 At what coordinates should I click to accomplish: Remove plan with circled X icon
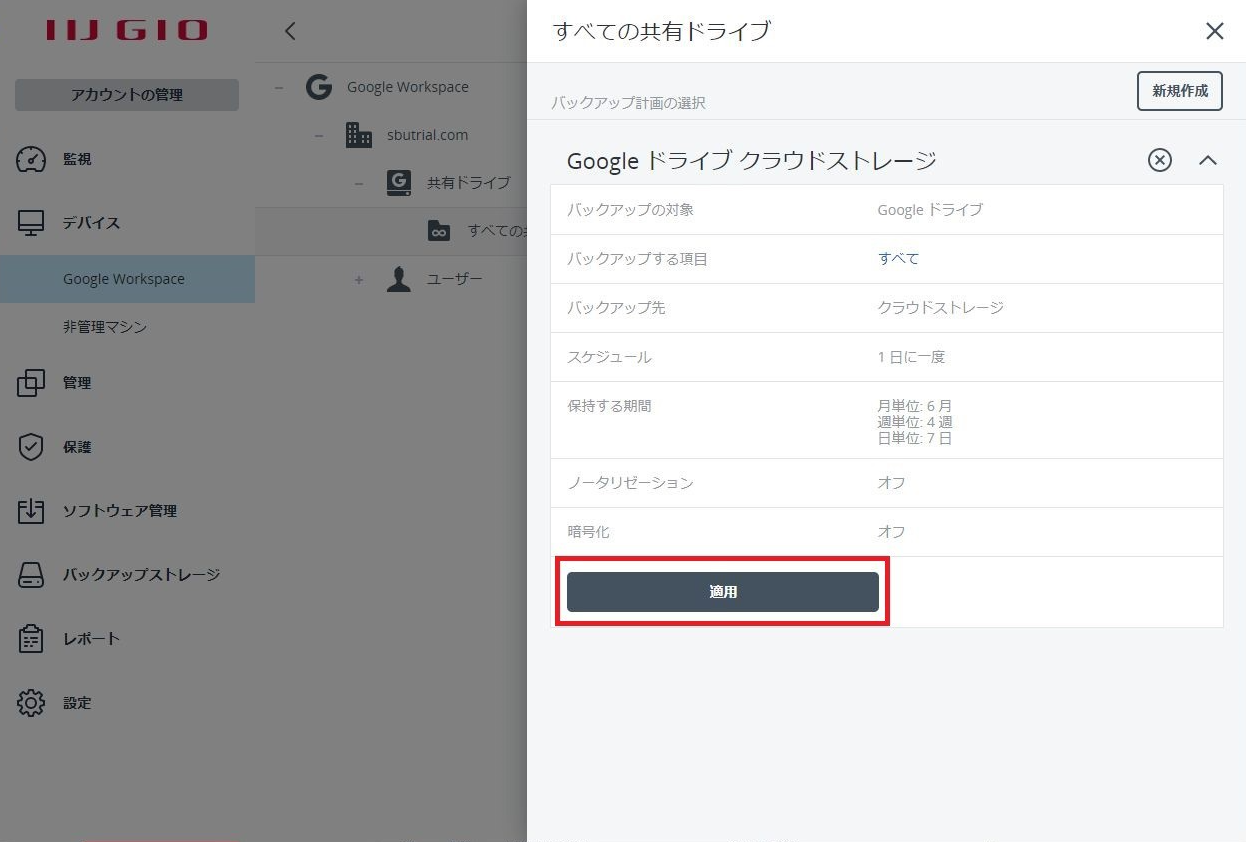(x=1159, y=160)
